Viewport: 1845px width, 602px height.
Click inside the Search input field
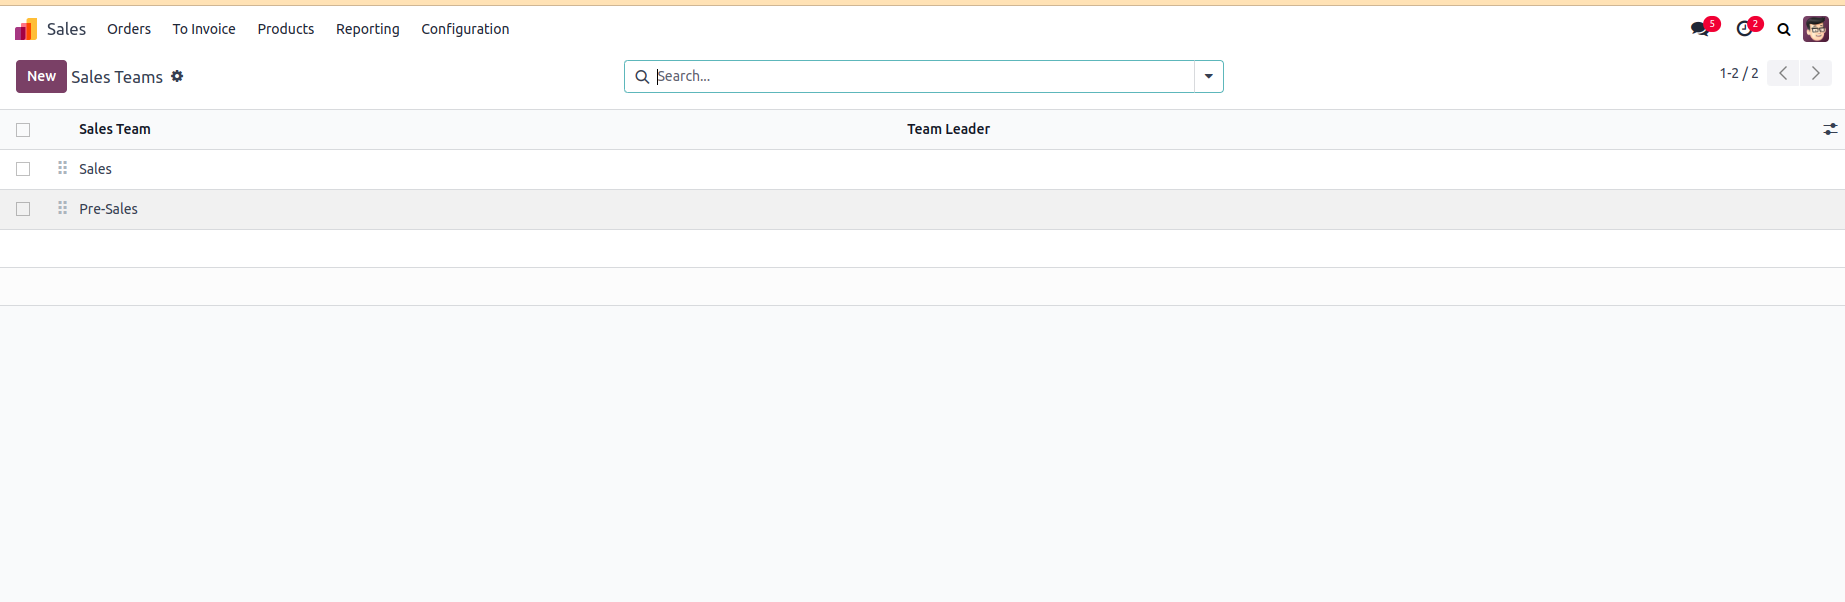coord(922,77)
